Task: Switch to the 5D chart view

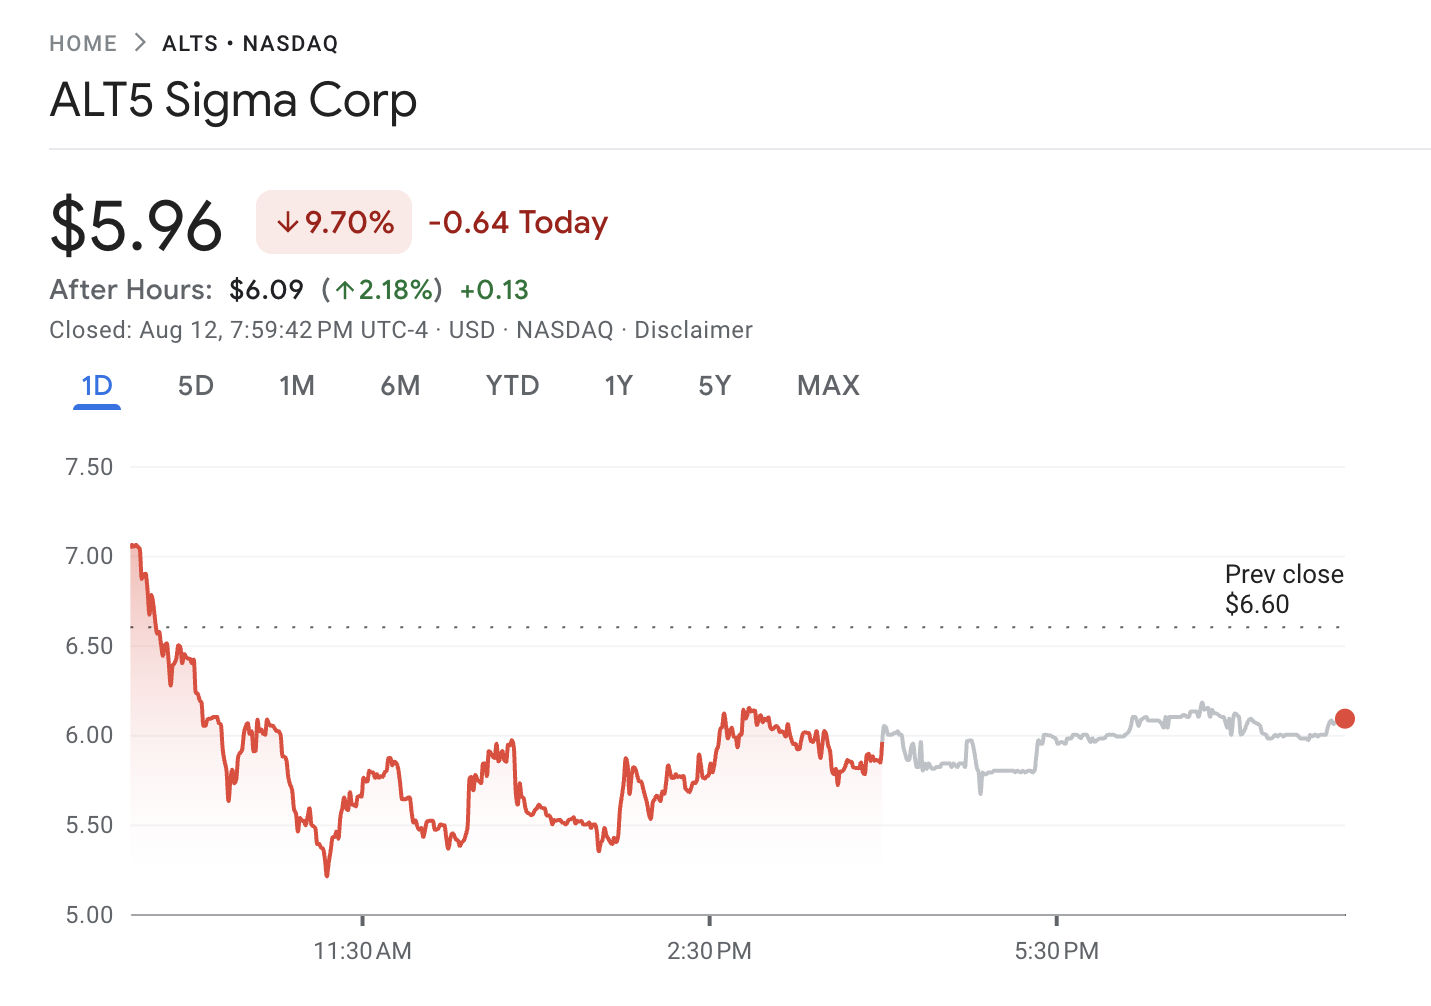Action: coord(196,386)
